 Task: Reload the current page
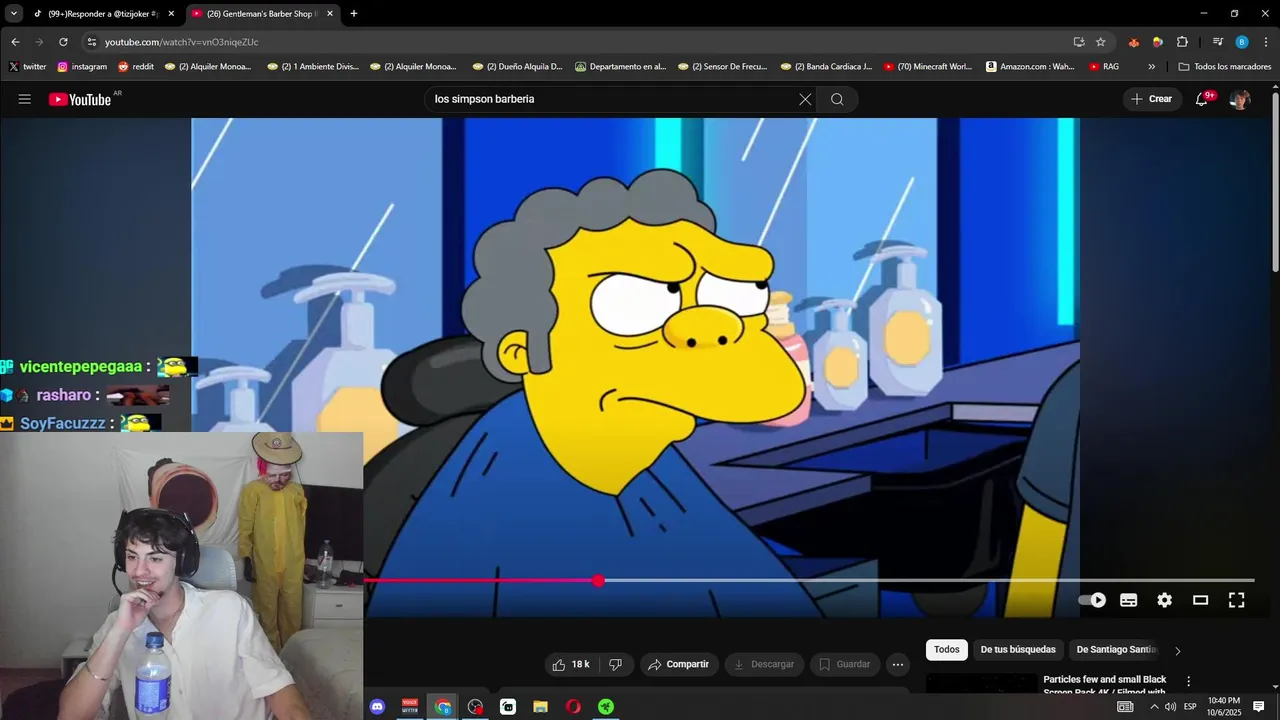tap(63, 42)
